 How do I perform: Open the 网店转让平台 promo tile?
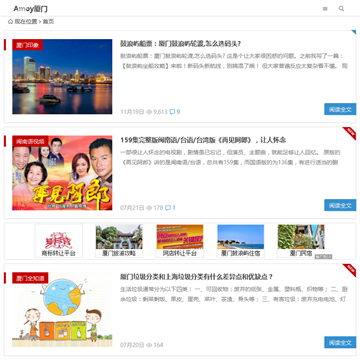[180, 241]
